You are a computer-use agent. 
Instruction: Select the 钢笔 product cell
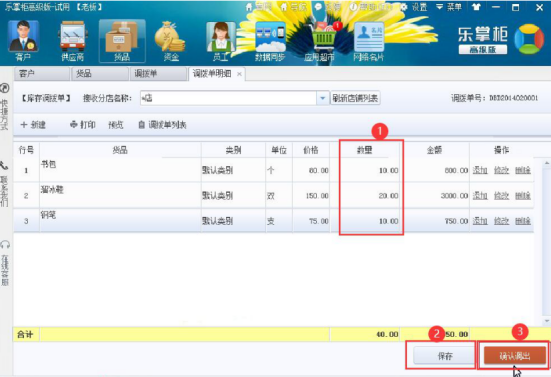click(x=120, y=221)
